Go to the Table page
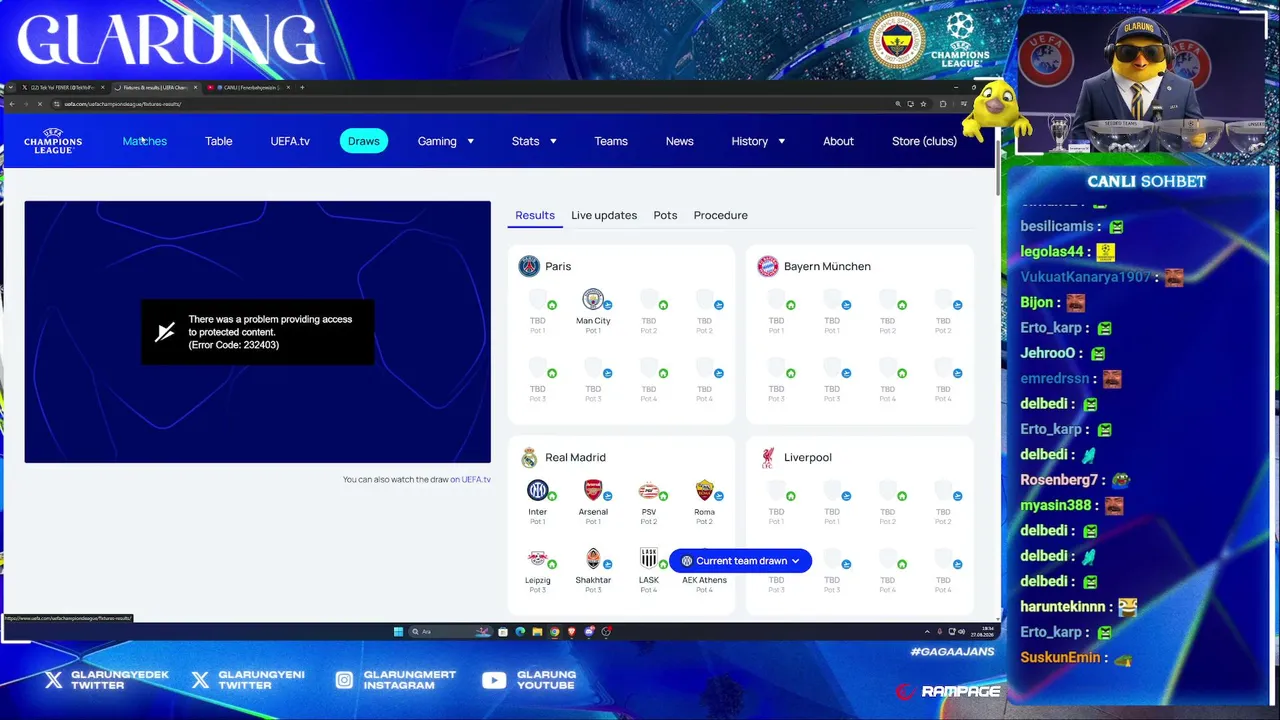Viewport: 1280px width, 720px height. pyautogui.click(x=219, y=141)
